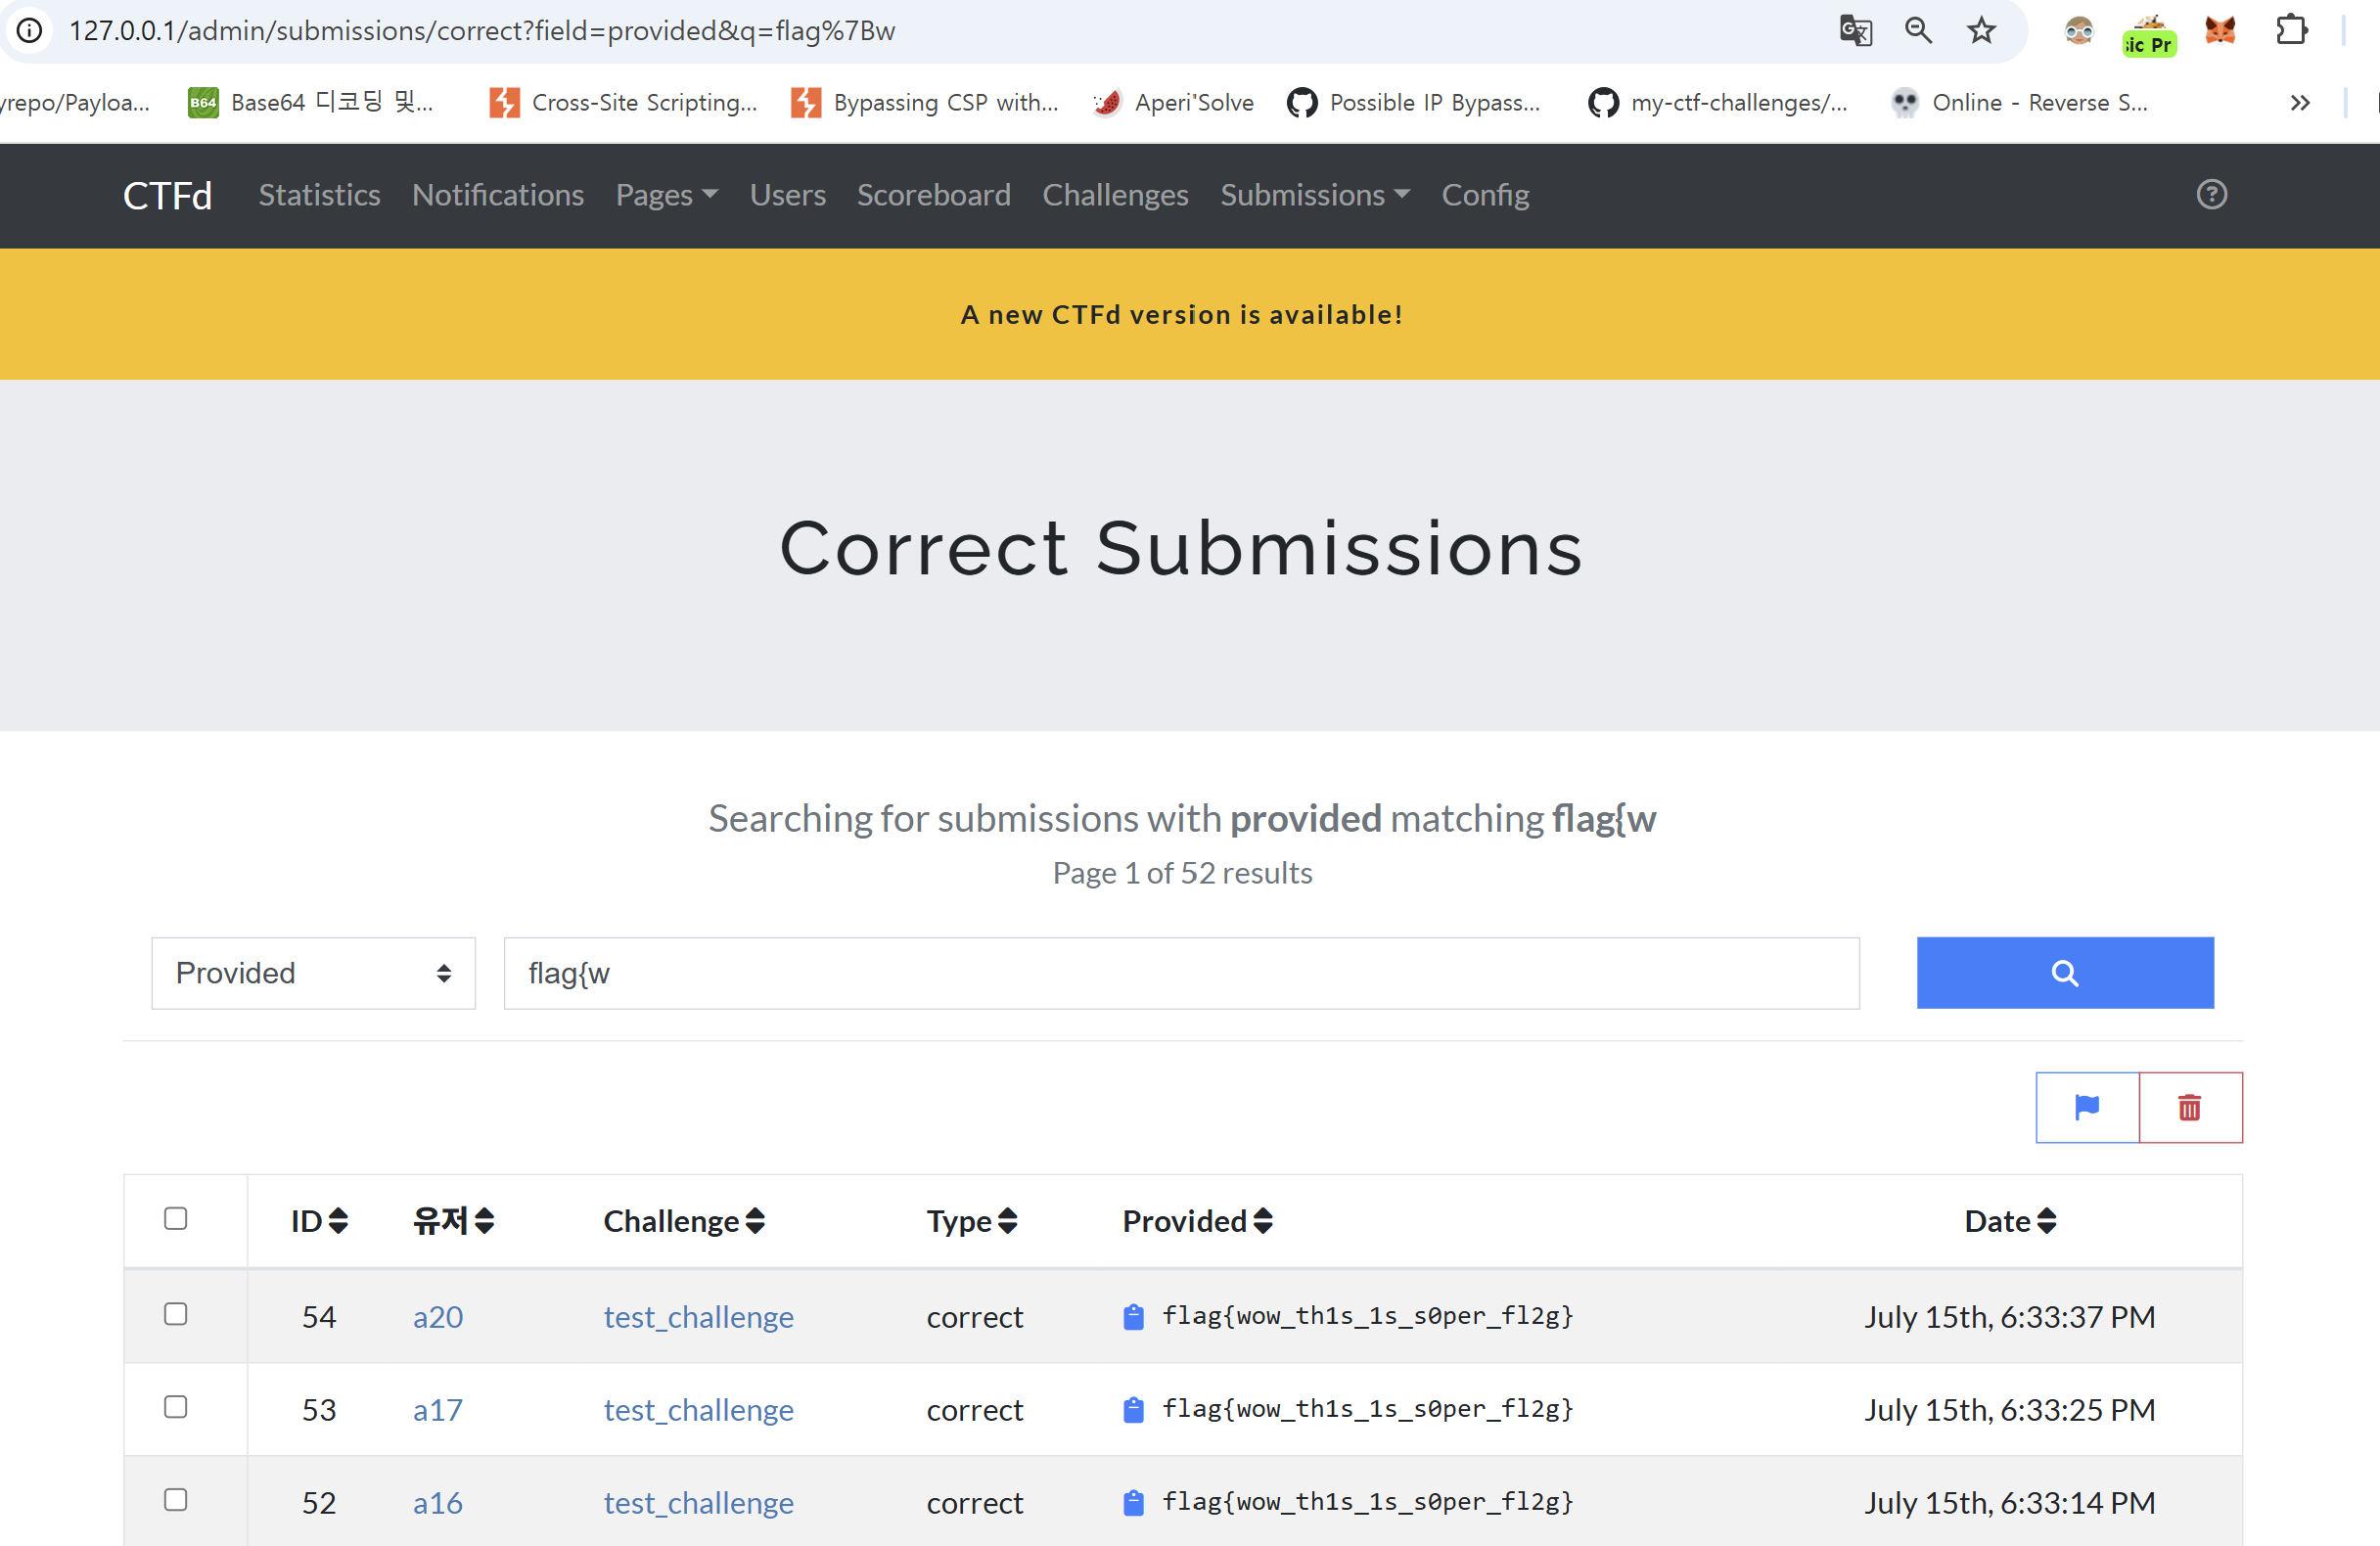Copy the flag via clipboard icon in row 52
This screenshot has height=1546, width=2380.
(1133, 1503)
